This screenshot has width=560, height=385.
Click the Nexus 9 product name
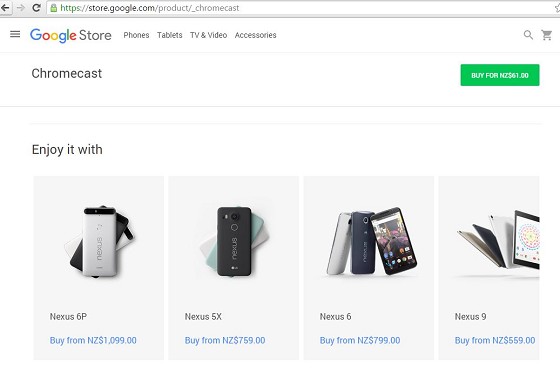pos(470,316)
